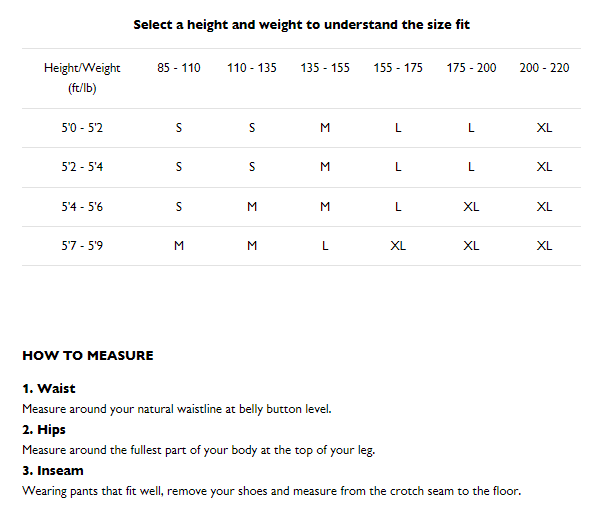Select the 5'7 - 5'9 height row label
The image size is (610, 508).
82,246
